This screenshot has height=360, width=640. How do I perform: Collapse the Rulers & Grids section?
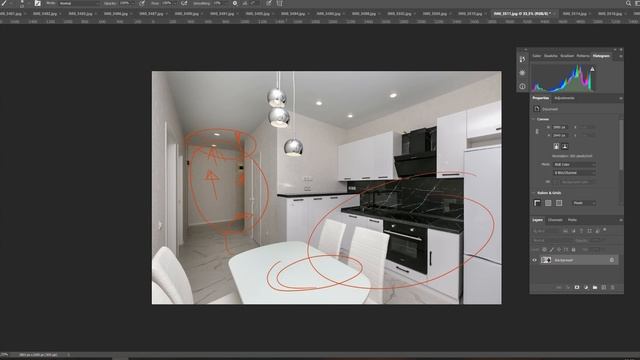(x=533, y=193)
